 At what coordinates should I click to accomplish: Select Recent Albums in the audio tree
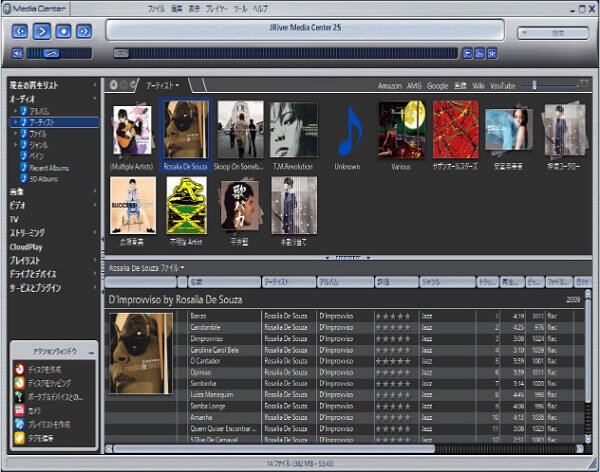tap(49, 168)
